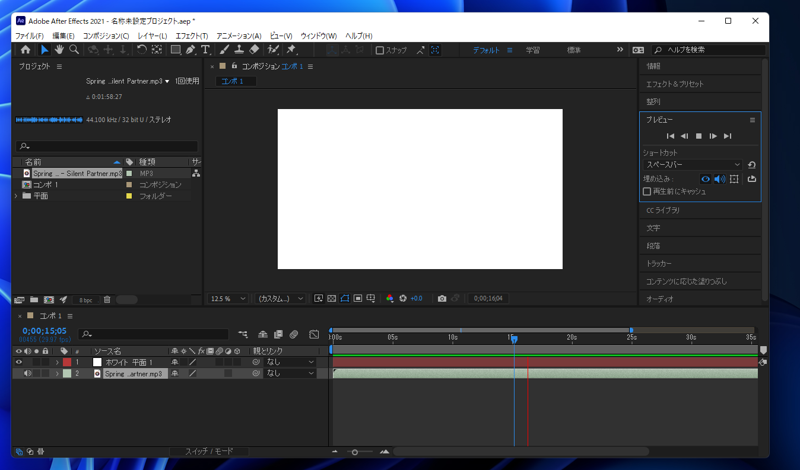
Task: Mute audio of Spring mp3 layer
Action: pos(27,374)
